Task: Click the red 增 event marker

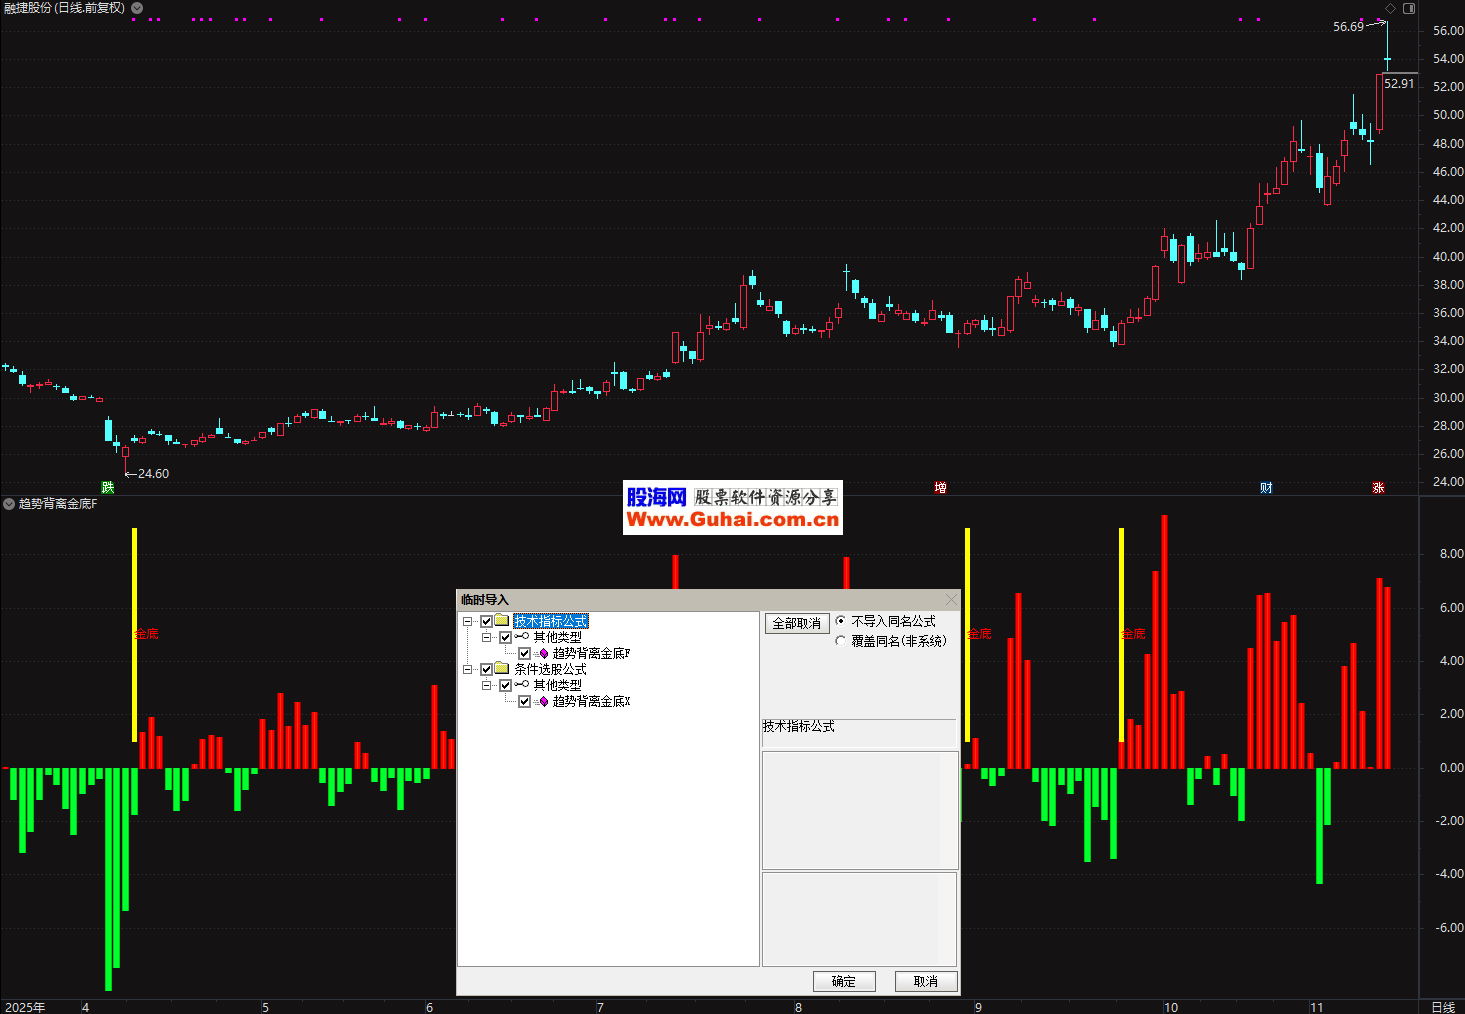Action: coord(940,488)
